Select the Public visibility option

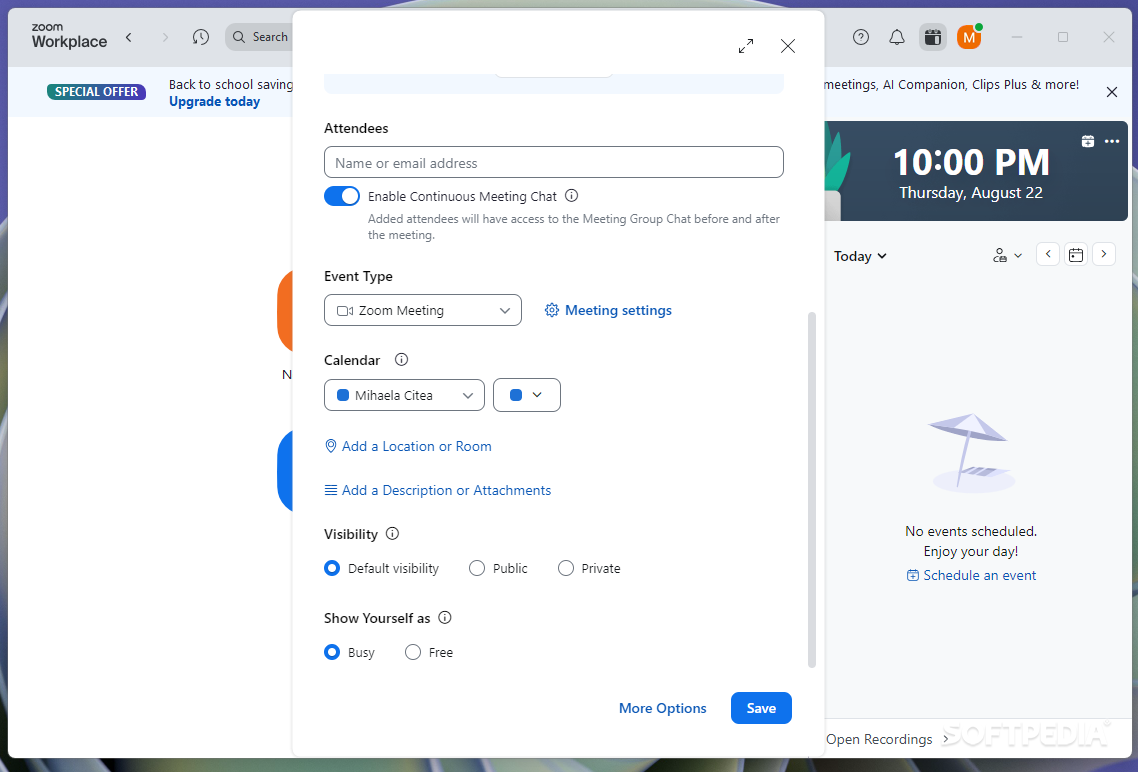[x=477, y=568]
